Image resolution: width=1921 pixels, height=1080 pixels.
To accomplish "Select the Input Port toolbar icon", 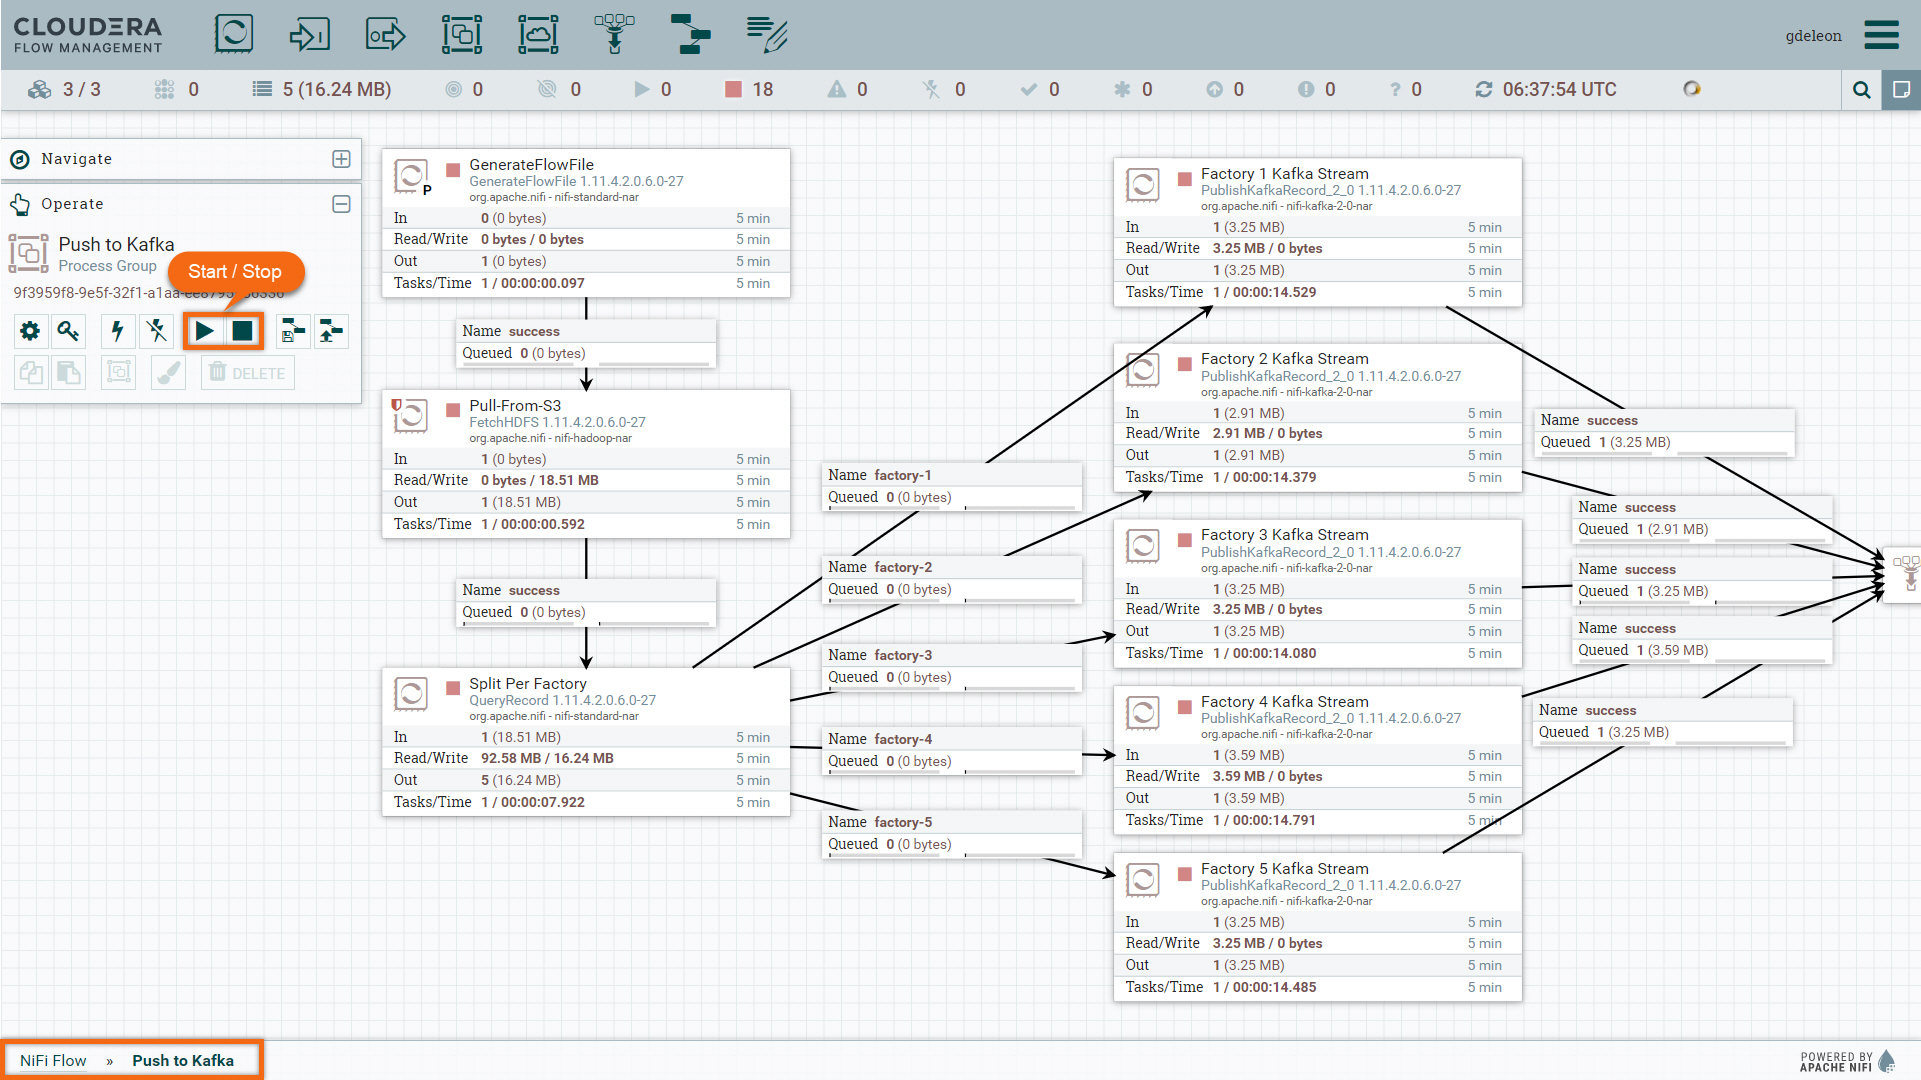I will coord(309,34).
